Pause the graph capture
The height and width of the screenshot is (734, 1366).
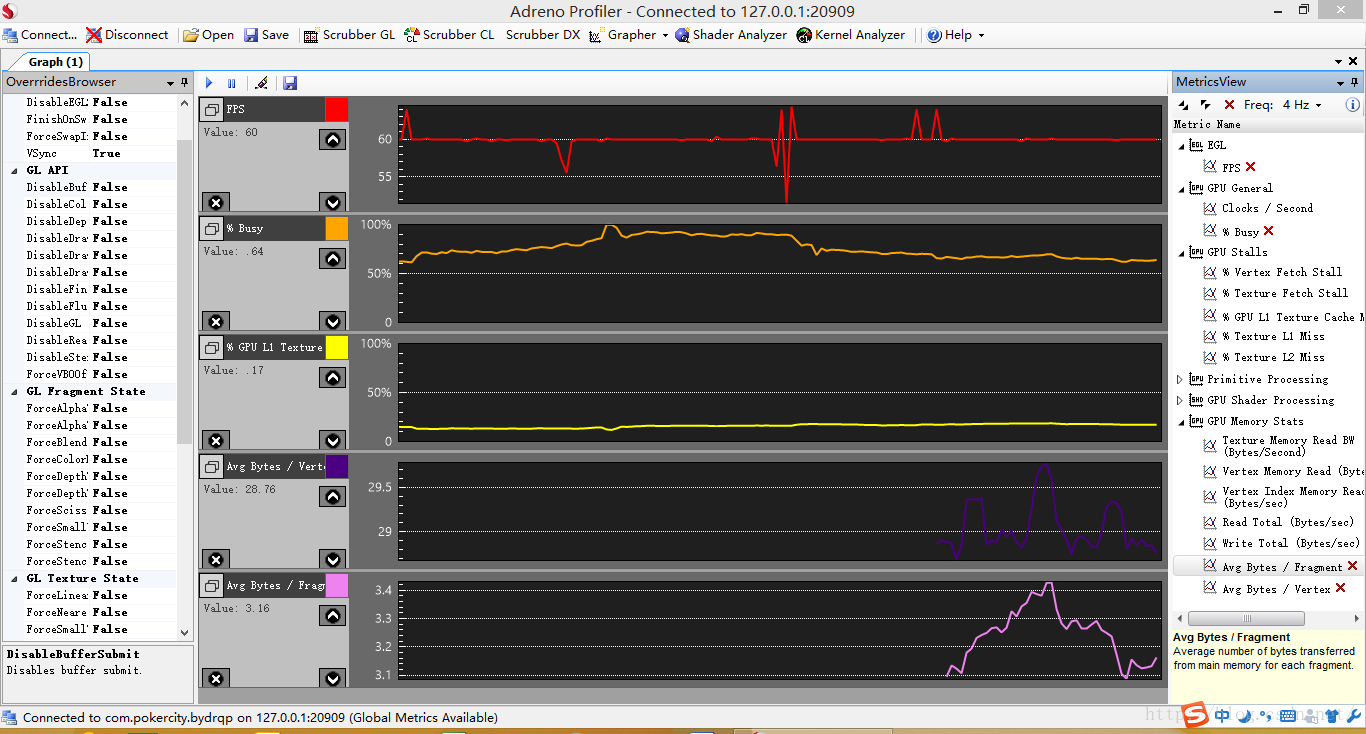pyautogui.click(x=232, y=83)
